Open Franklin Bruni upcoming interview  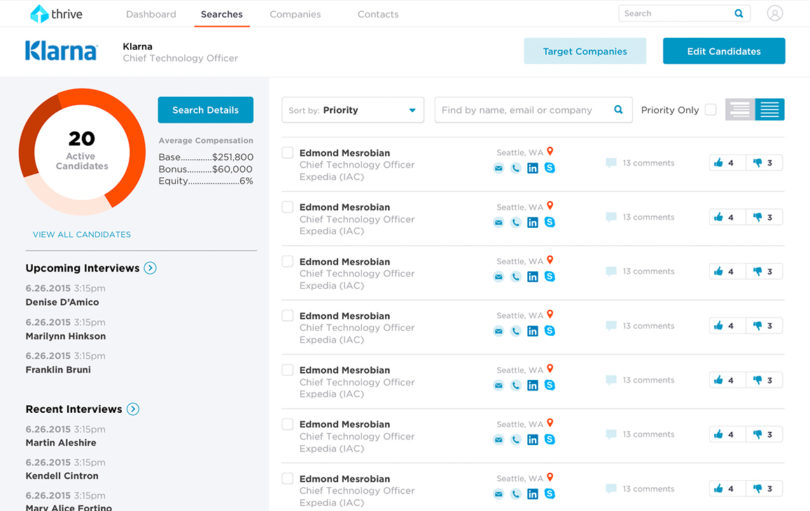coord(58,370)
